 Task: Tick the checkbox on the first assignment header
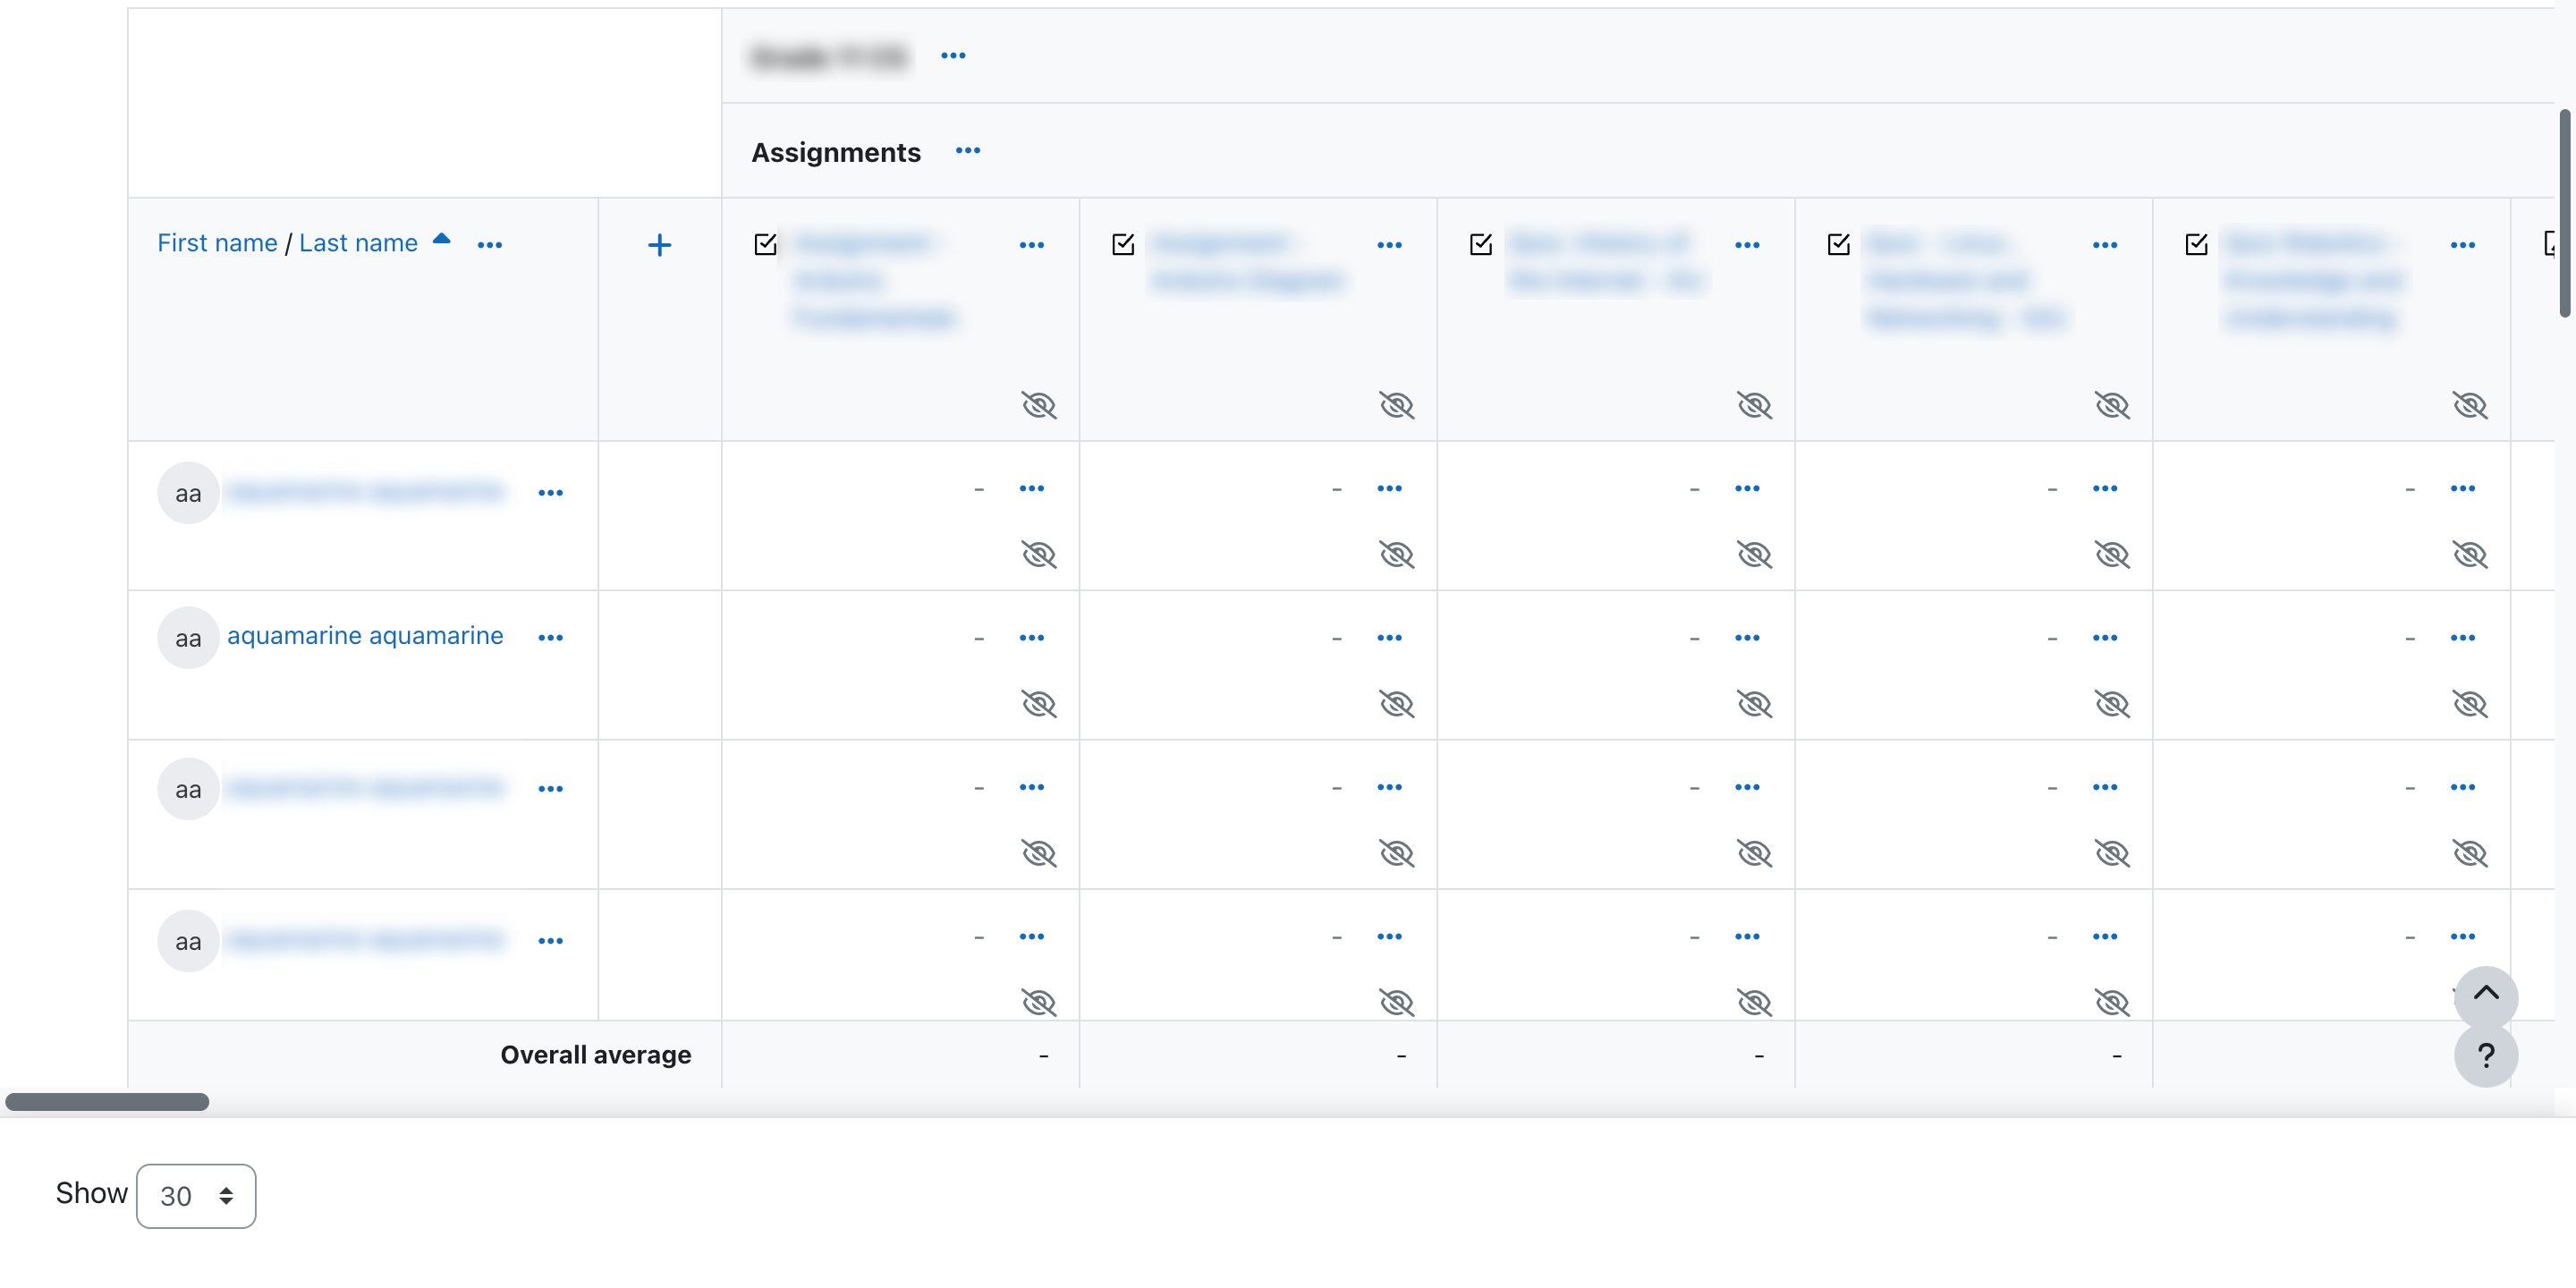pos(765,243)
